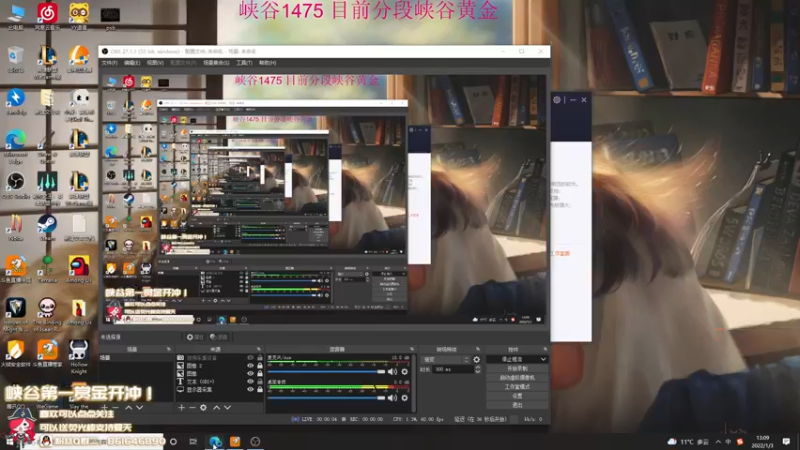Open OBS Studio desktop shortcut
This screenshot has height=450, width=800.
click(x=16, y=185)
